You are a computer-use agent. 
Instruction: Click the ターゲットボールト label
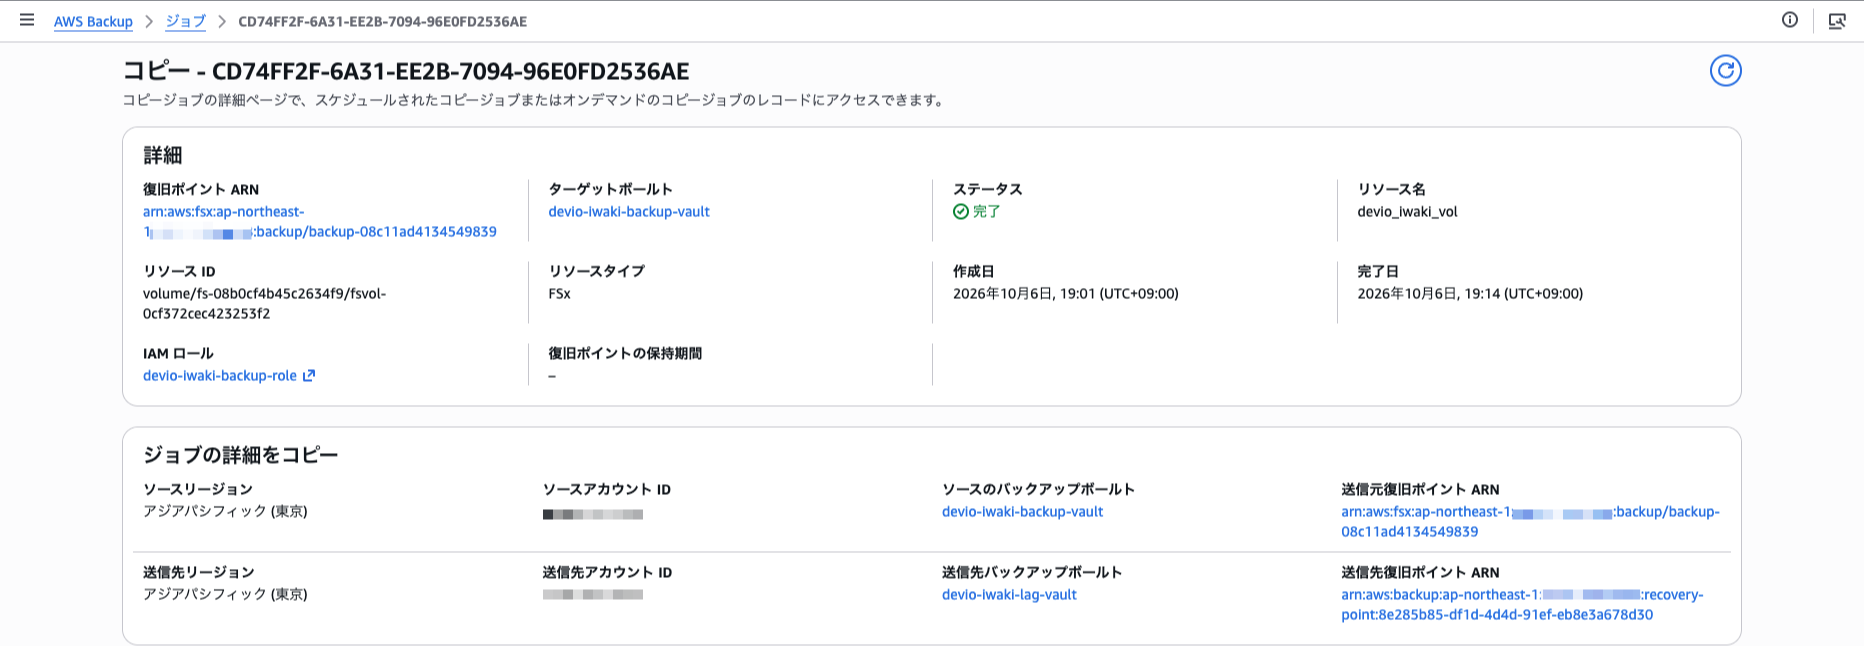click(610, 190)
